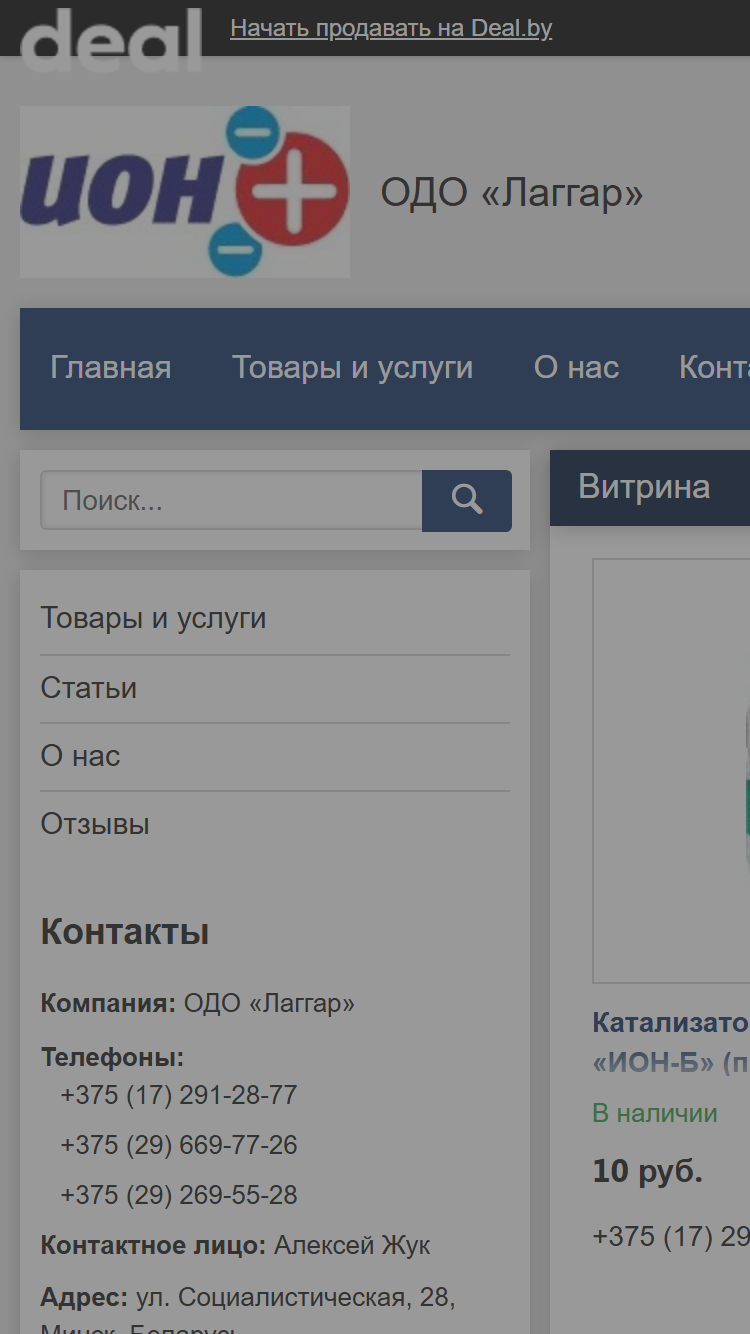
Task: Open product link Катализатор «ИОН-Б»
Action: pos(671,1042)
